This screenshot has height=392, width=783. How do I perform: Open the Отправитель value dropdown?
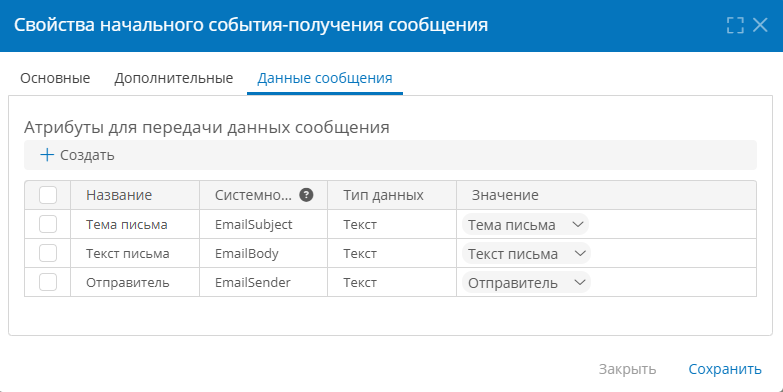point(526,283)
